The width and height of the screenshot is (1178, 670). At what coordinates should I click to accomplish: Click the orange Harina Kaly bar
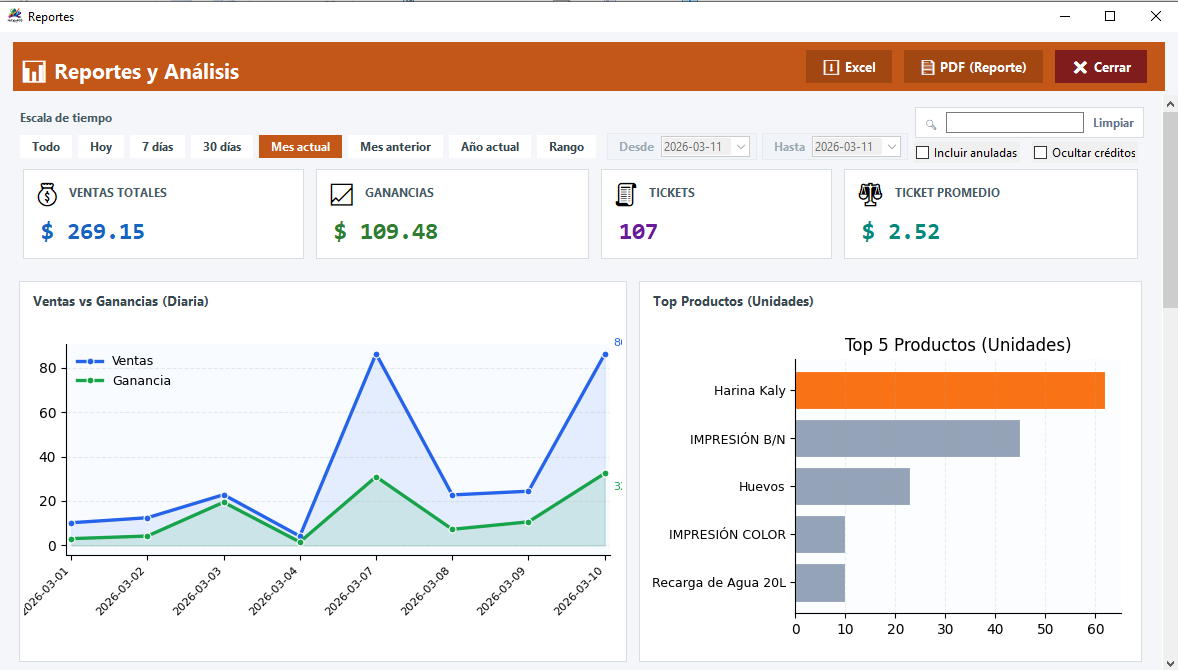tap(950, 390)
